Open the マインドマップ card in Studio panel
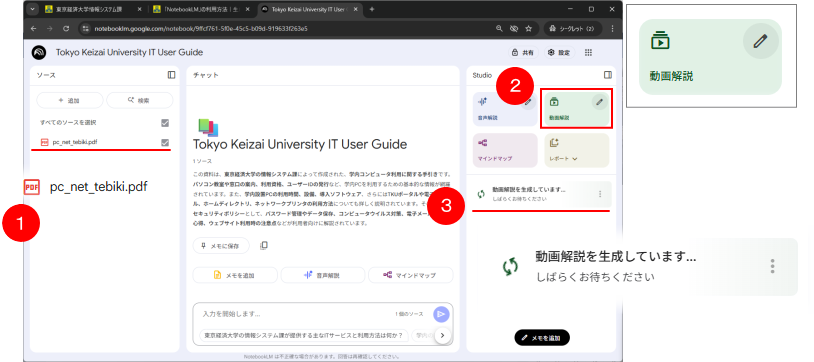814x362 pixels. pyautogui.click(x=505, y=150)
